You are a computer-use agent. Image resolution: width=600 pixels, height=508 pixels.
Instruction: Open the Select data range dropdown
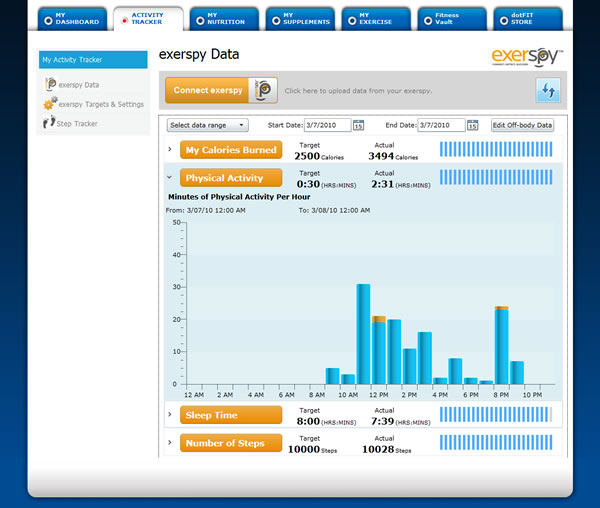pyautogui.click(x=208, y=125)
